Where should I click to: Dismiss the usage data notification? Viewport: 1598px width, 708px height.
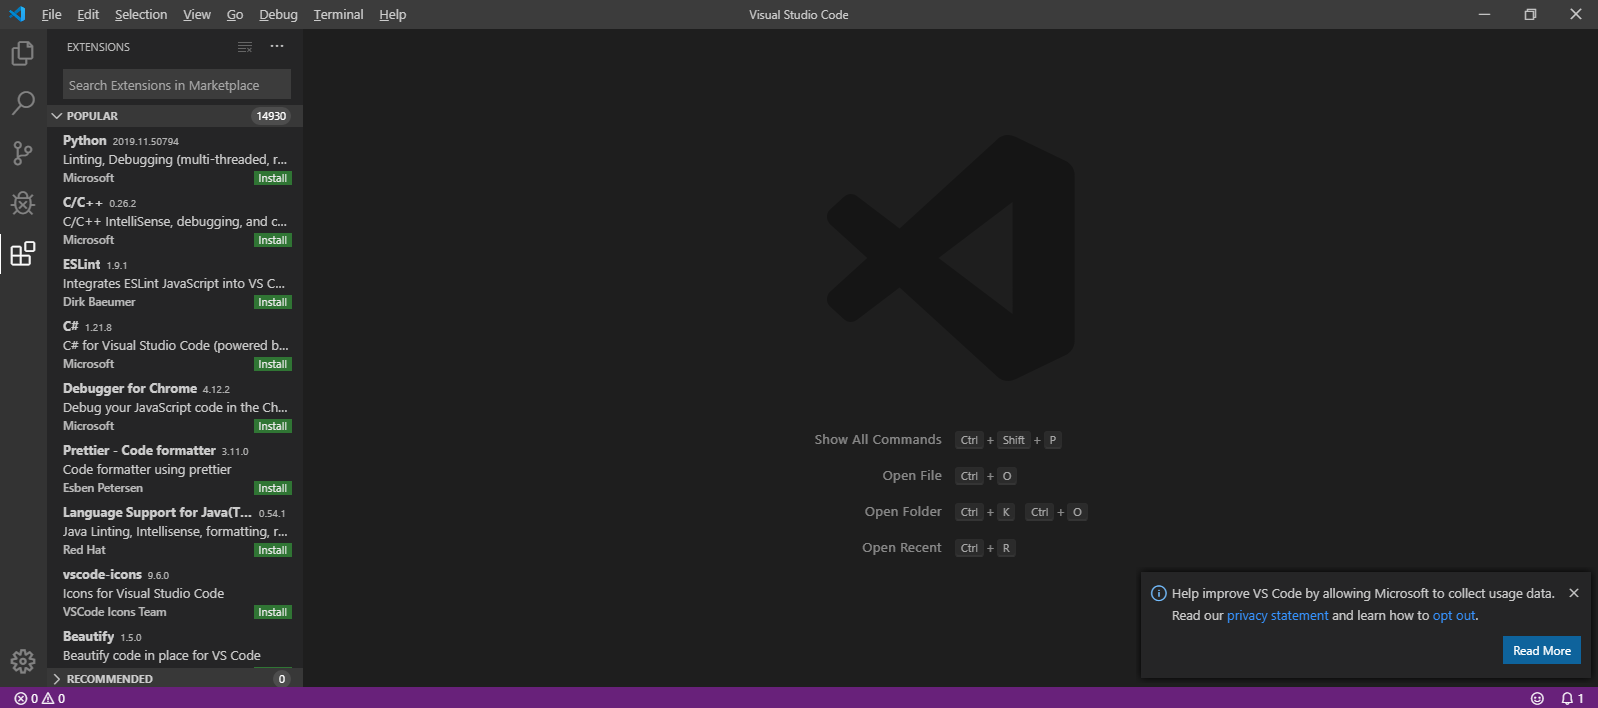pos(1574,593)
